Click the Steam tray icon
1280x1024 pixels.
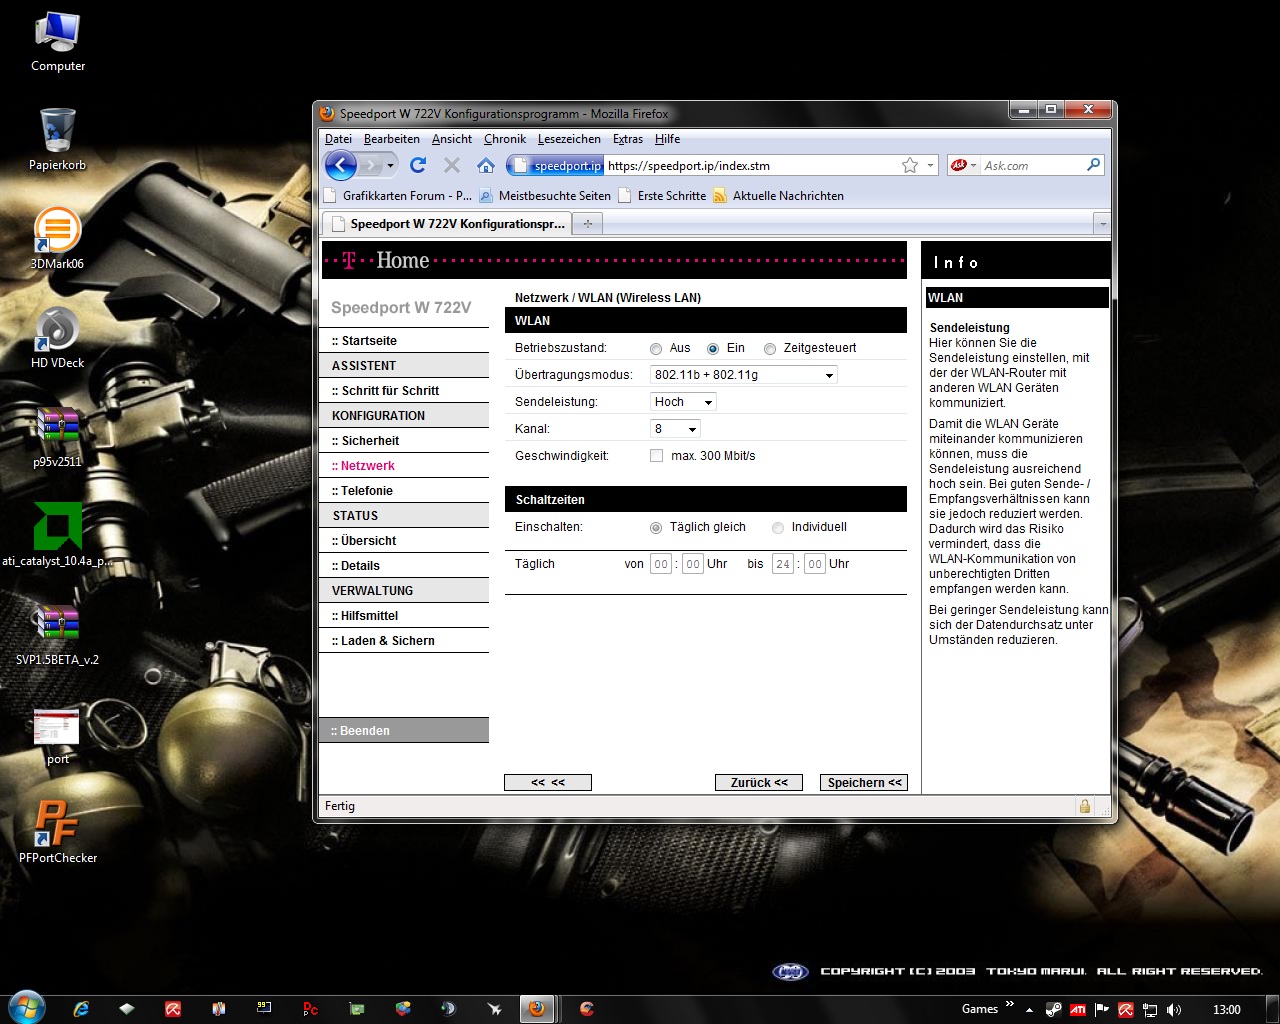1054,1009
